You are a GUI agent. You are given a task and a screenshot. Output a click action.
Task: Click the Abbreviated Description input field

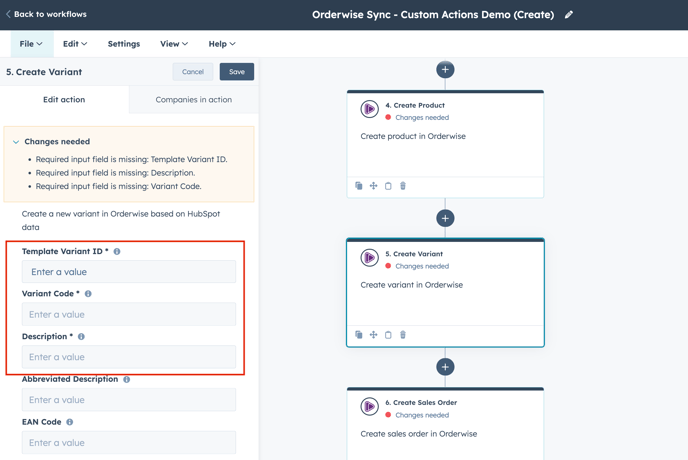coord(129,400)
